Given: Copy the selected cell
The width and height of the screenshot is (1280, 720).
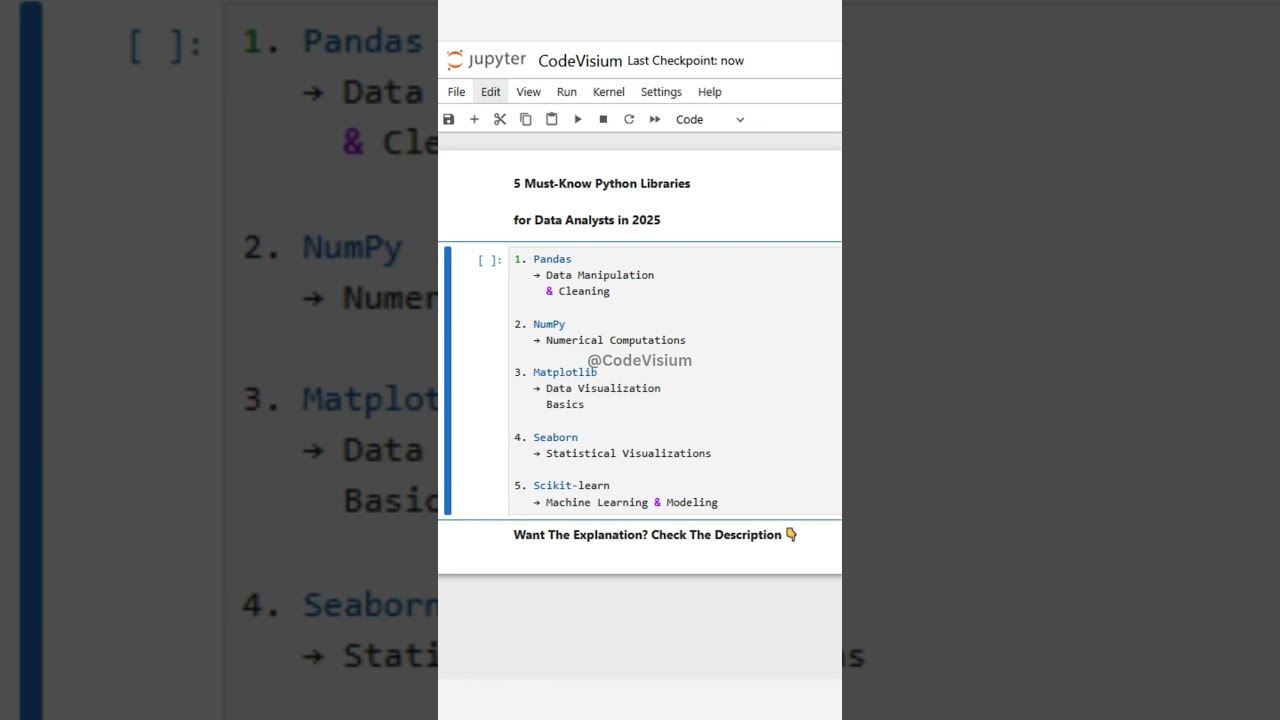Looking at the screenshot, I should pyautogui.click(x=526, y=119).
